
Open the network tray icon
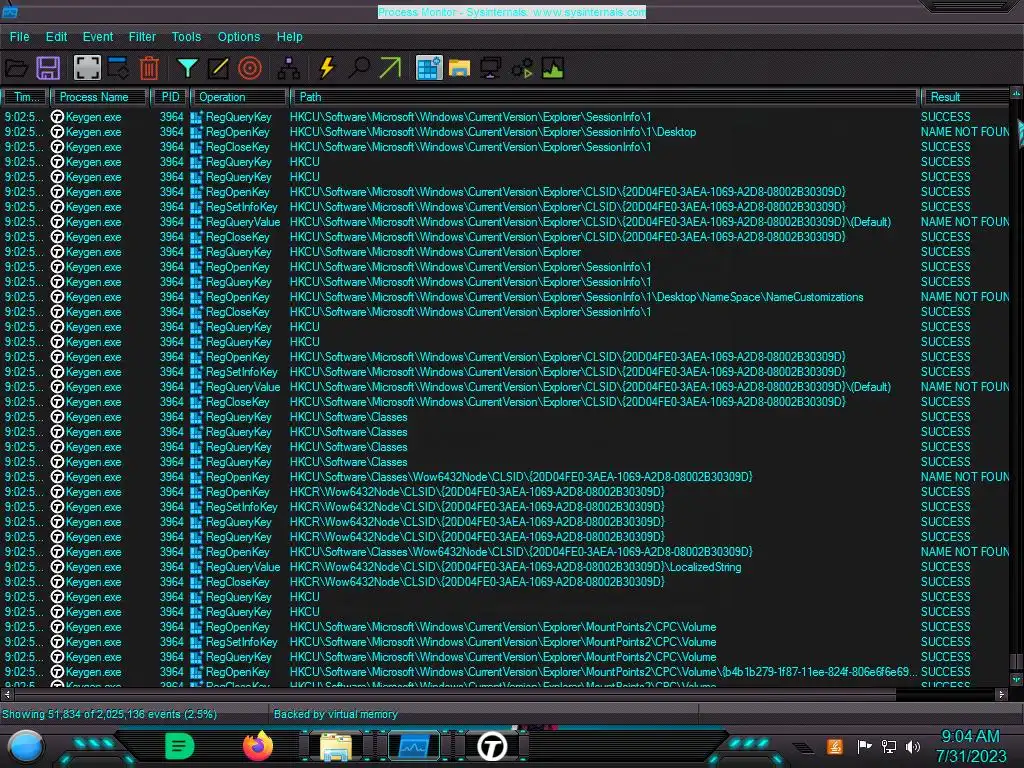click(x=889, y=746)
